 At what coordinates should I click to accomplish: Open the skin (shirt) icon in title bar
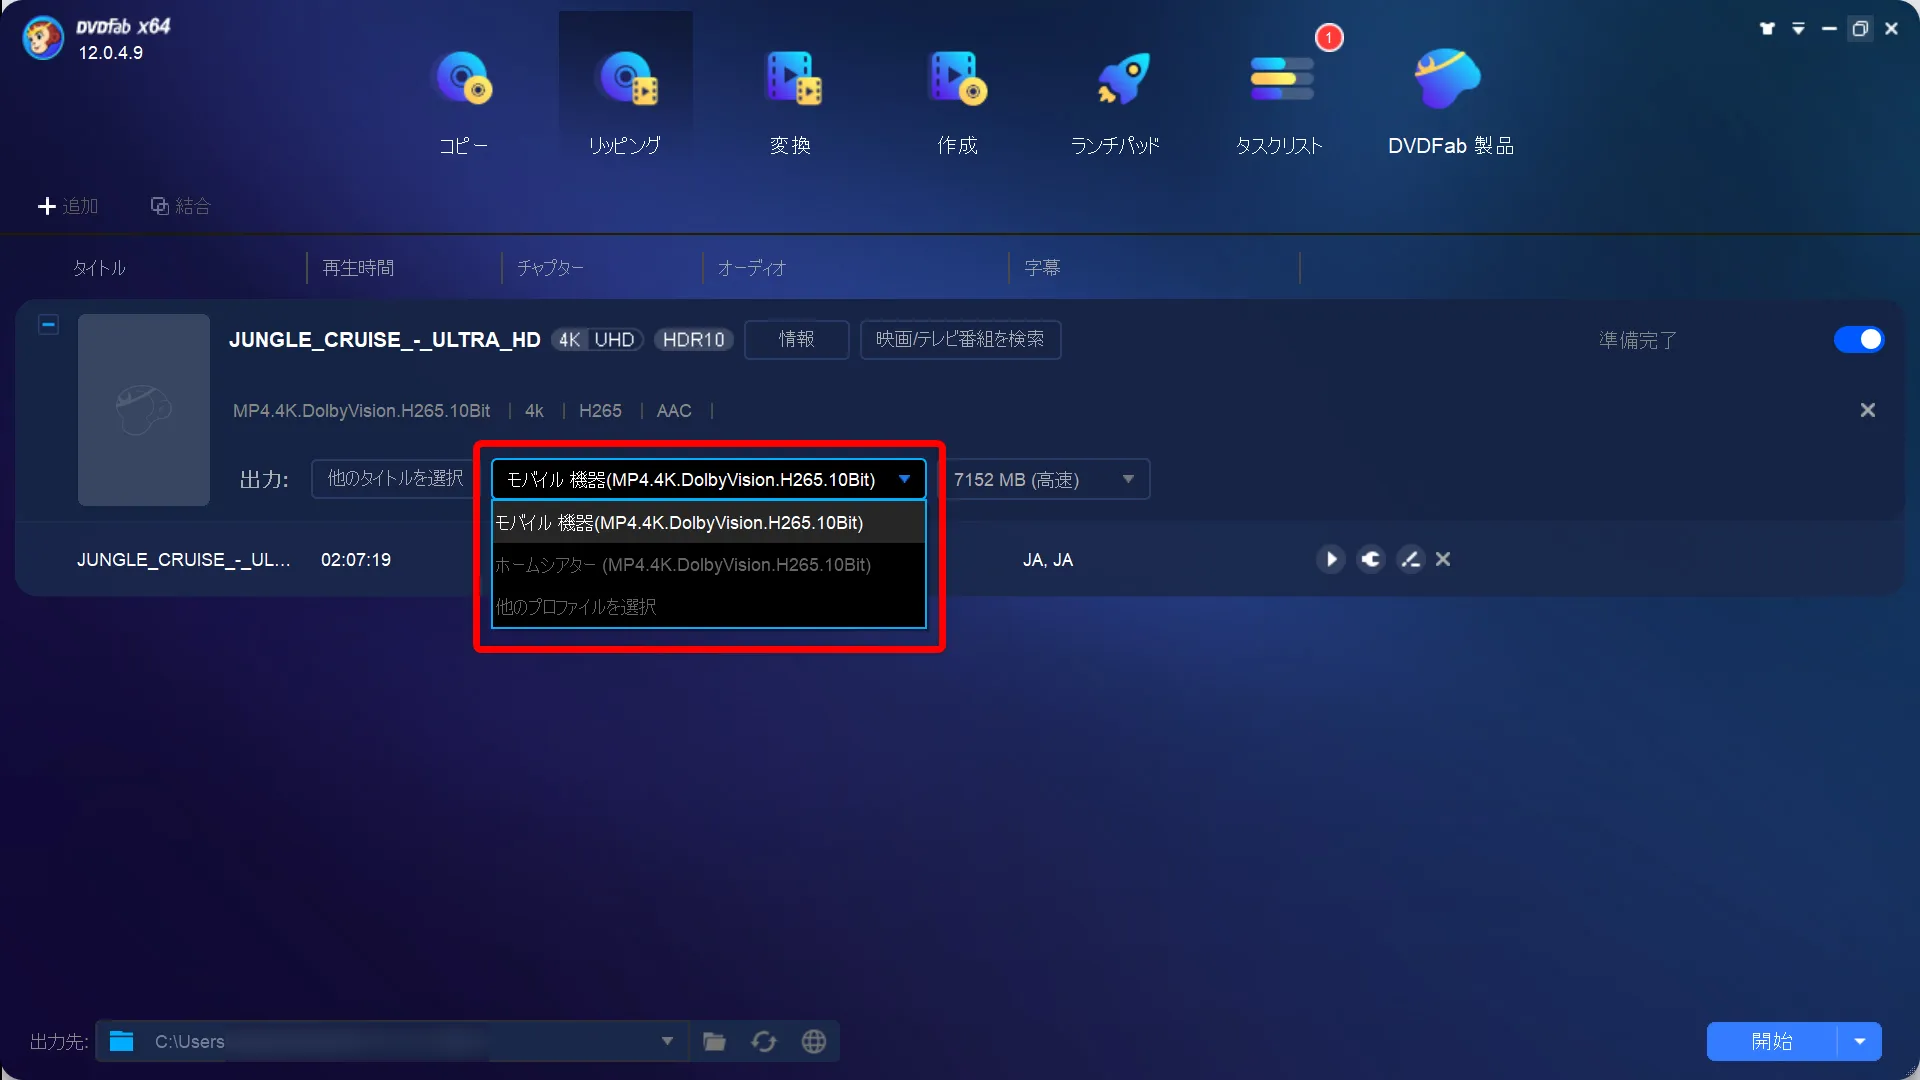pyautogui.click(x=1767, y=29)
